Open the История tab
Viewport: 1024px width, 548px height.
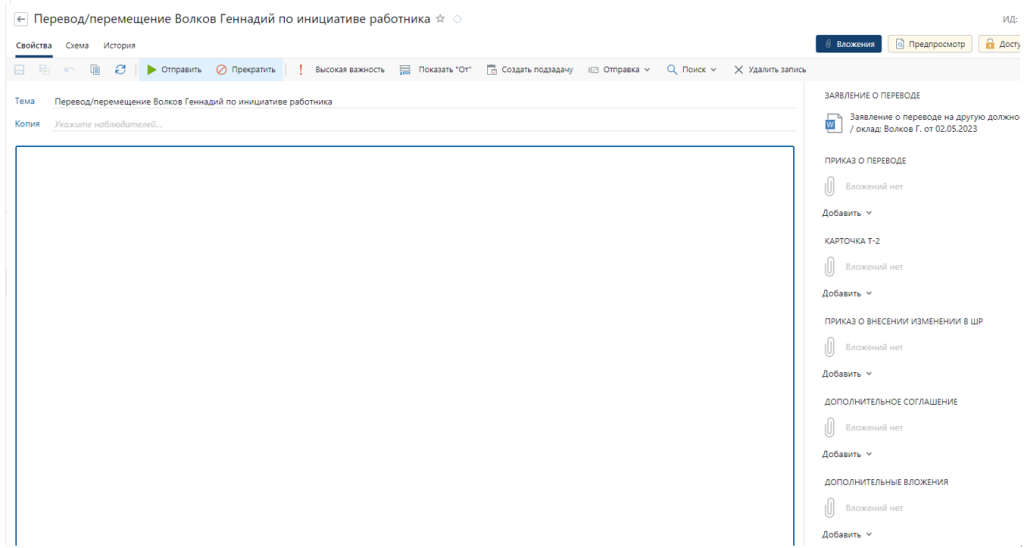point(119,46)
